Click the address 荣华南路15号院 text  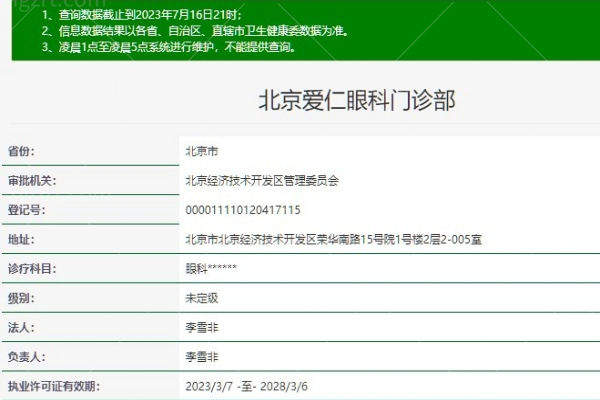(355, 240)
